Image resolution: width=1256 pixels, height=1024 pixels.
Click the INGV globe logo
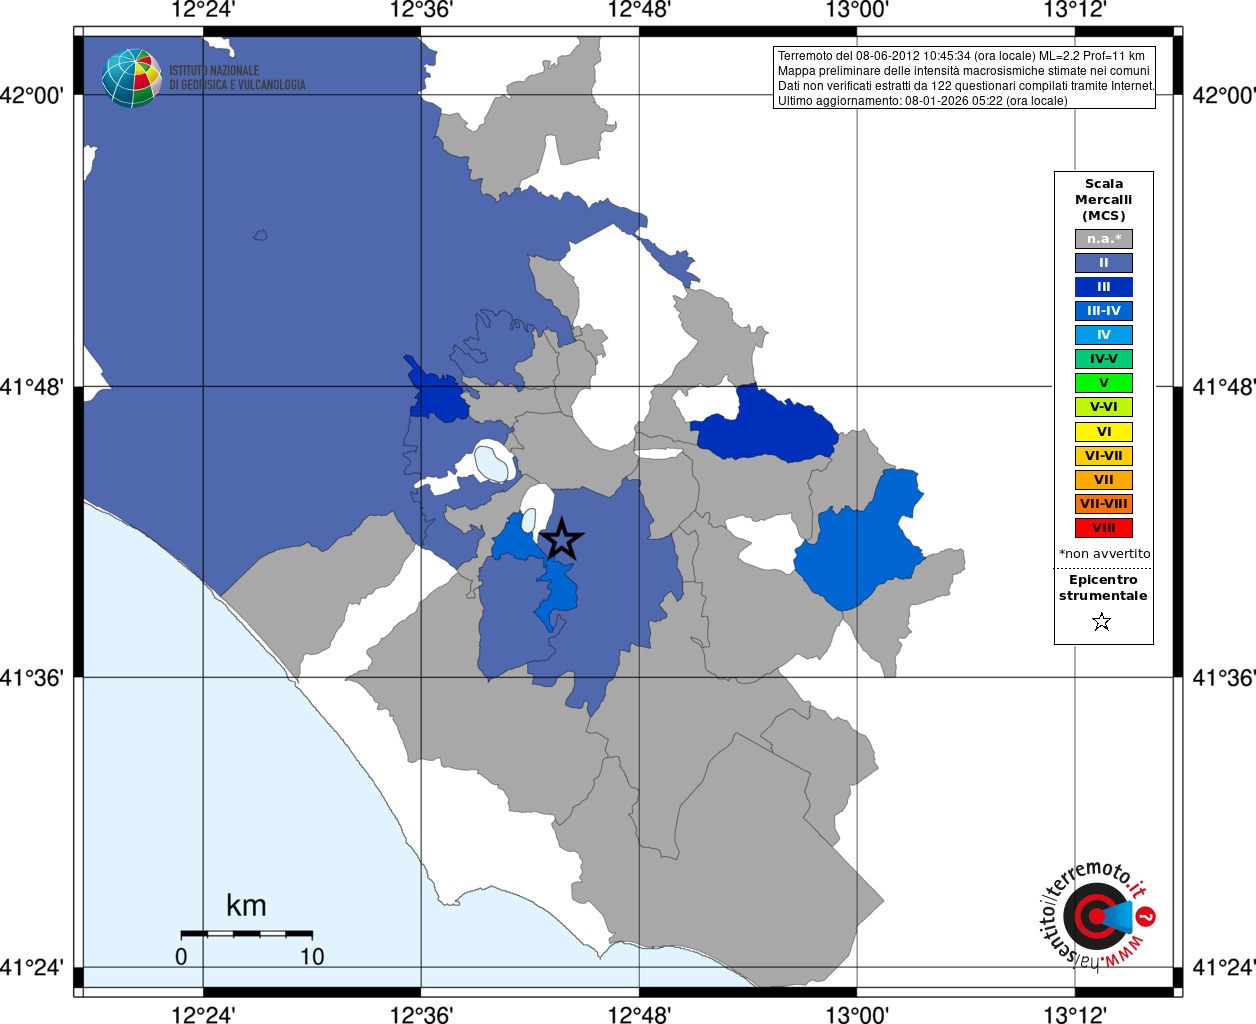(x=131, y=78)
